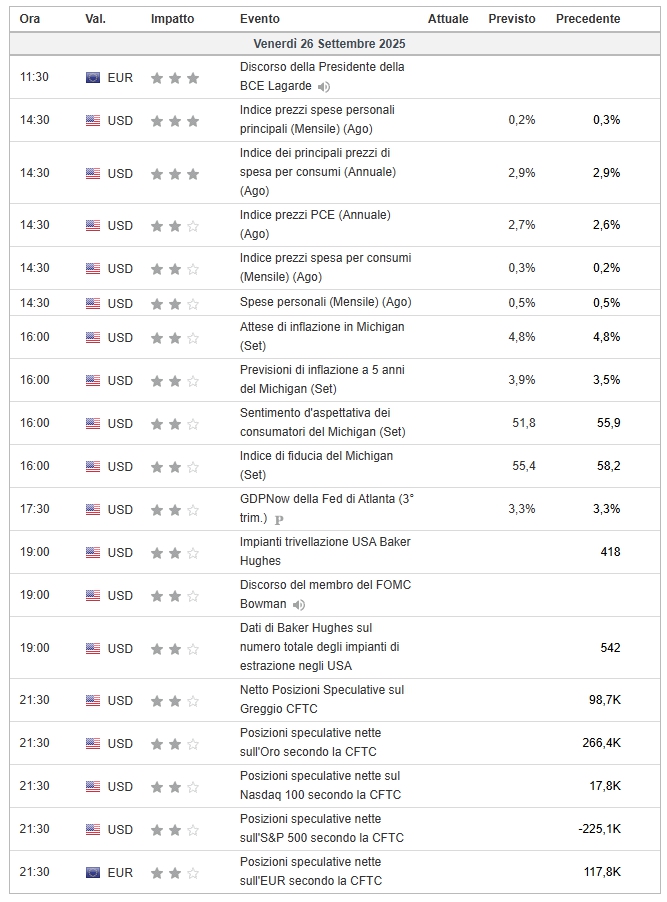Open 'Attese di inflazione in Michigan' event
The width and height of the screenshot is (667, 902).
(x=322, y=327)
